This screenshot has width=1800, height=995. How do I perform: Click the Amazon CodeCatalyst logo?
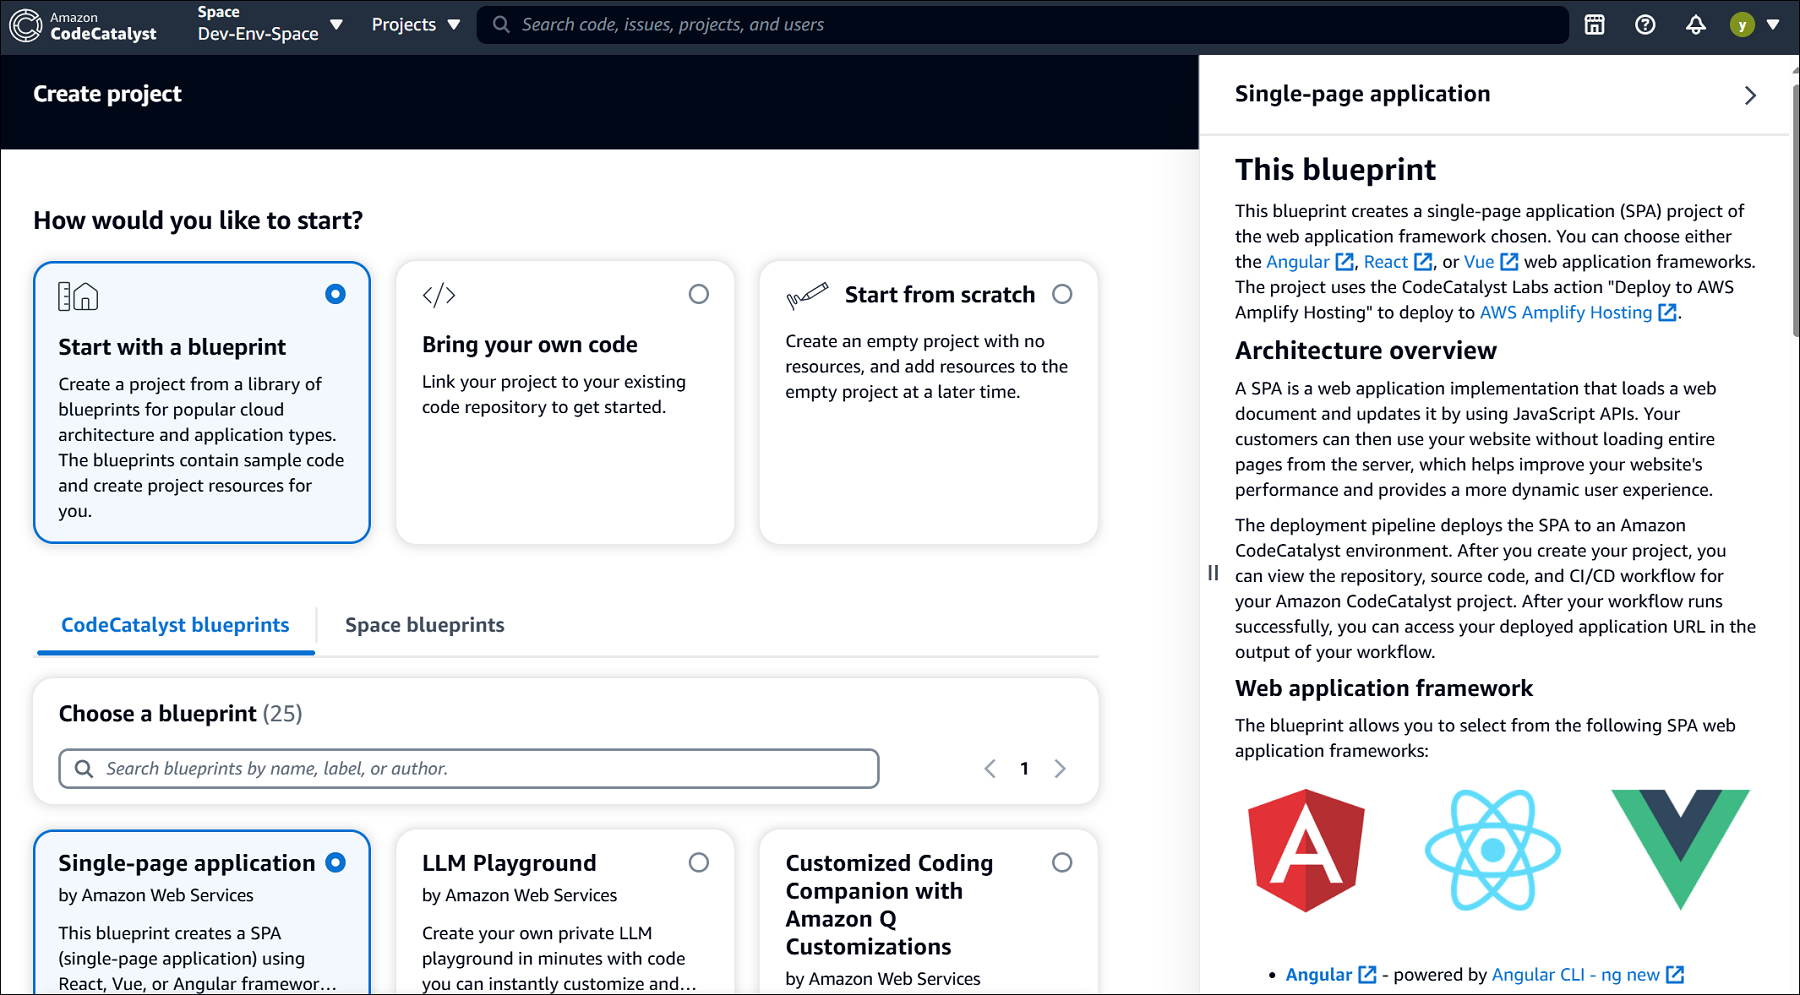point(83,25)
